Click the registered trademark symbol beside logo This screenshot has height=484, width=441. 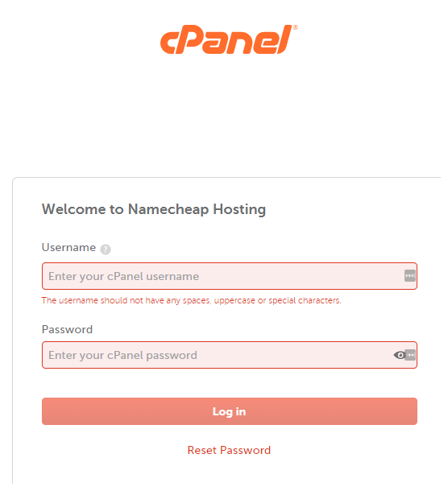[x=295, y=27]
